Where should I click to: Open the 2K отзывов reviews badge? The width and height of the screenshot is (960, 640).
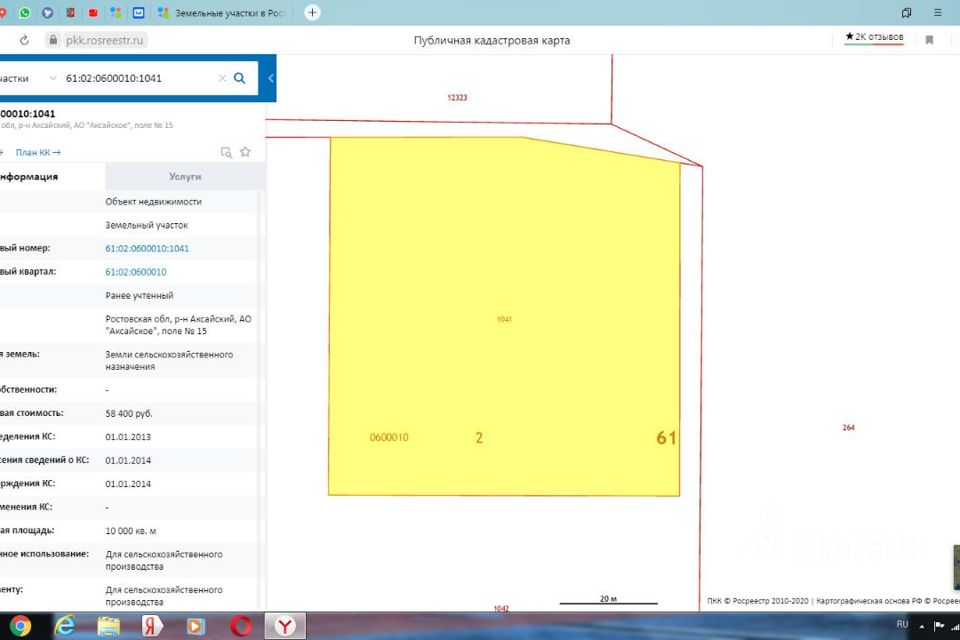pos(874,37)
